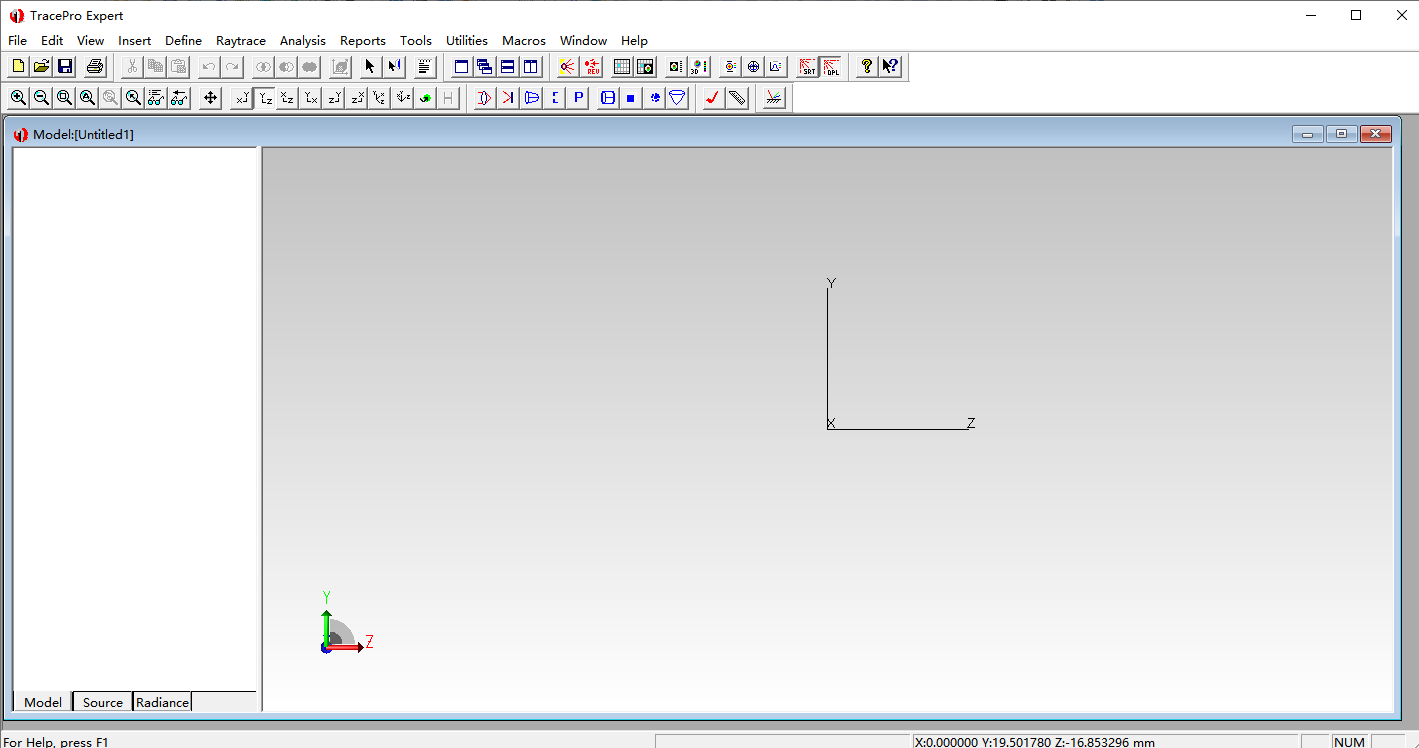This screenshot has height=748, width=1419.
Task: Click the Tile windows horizontally icon
Action: (x=508, y=67)
